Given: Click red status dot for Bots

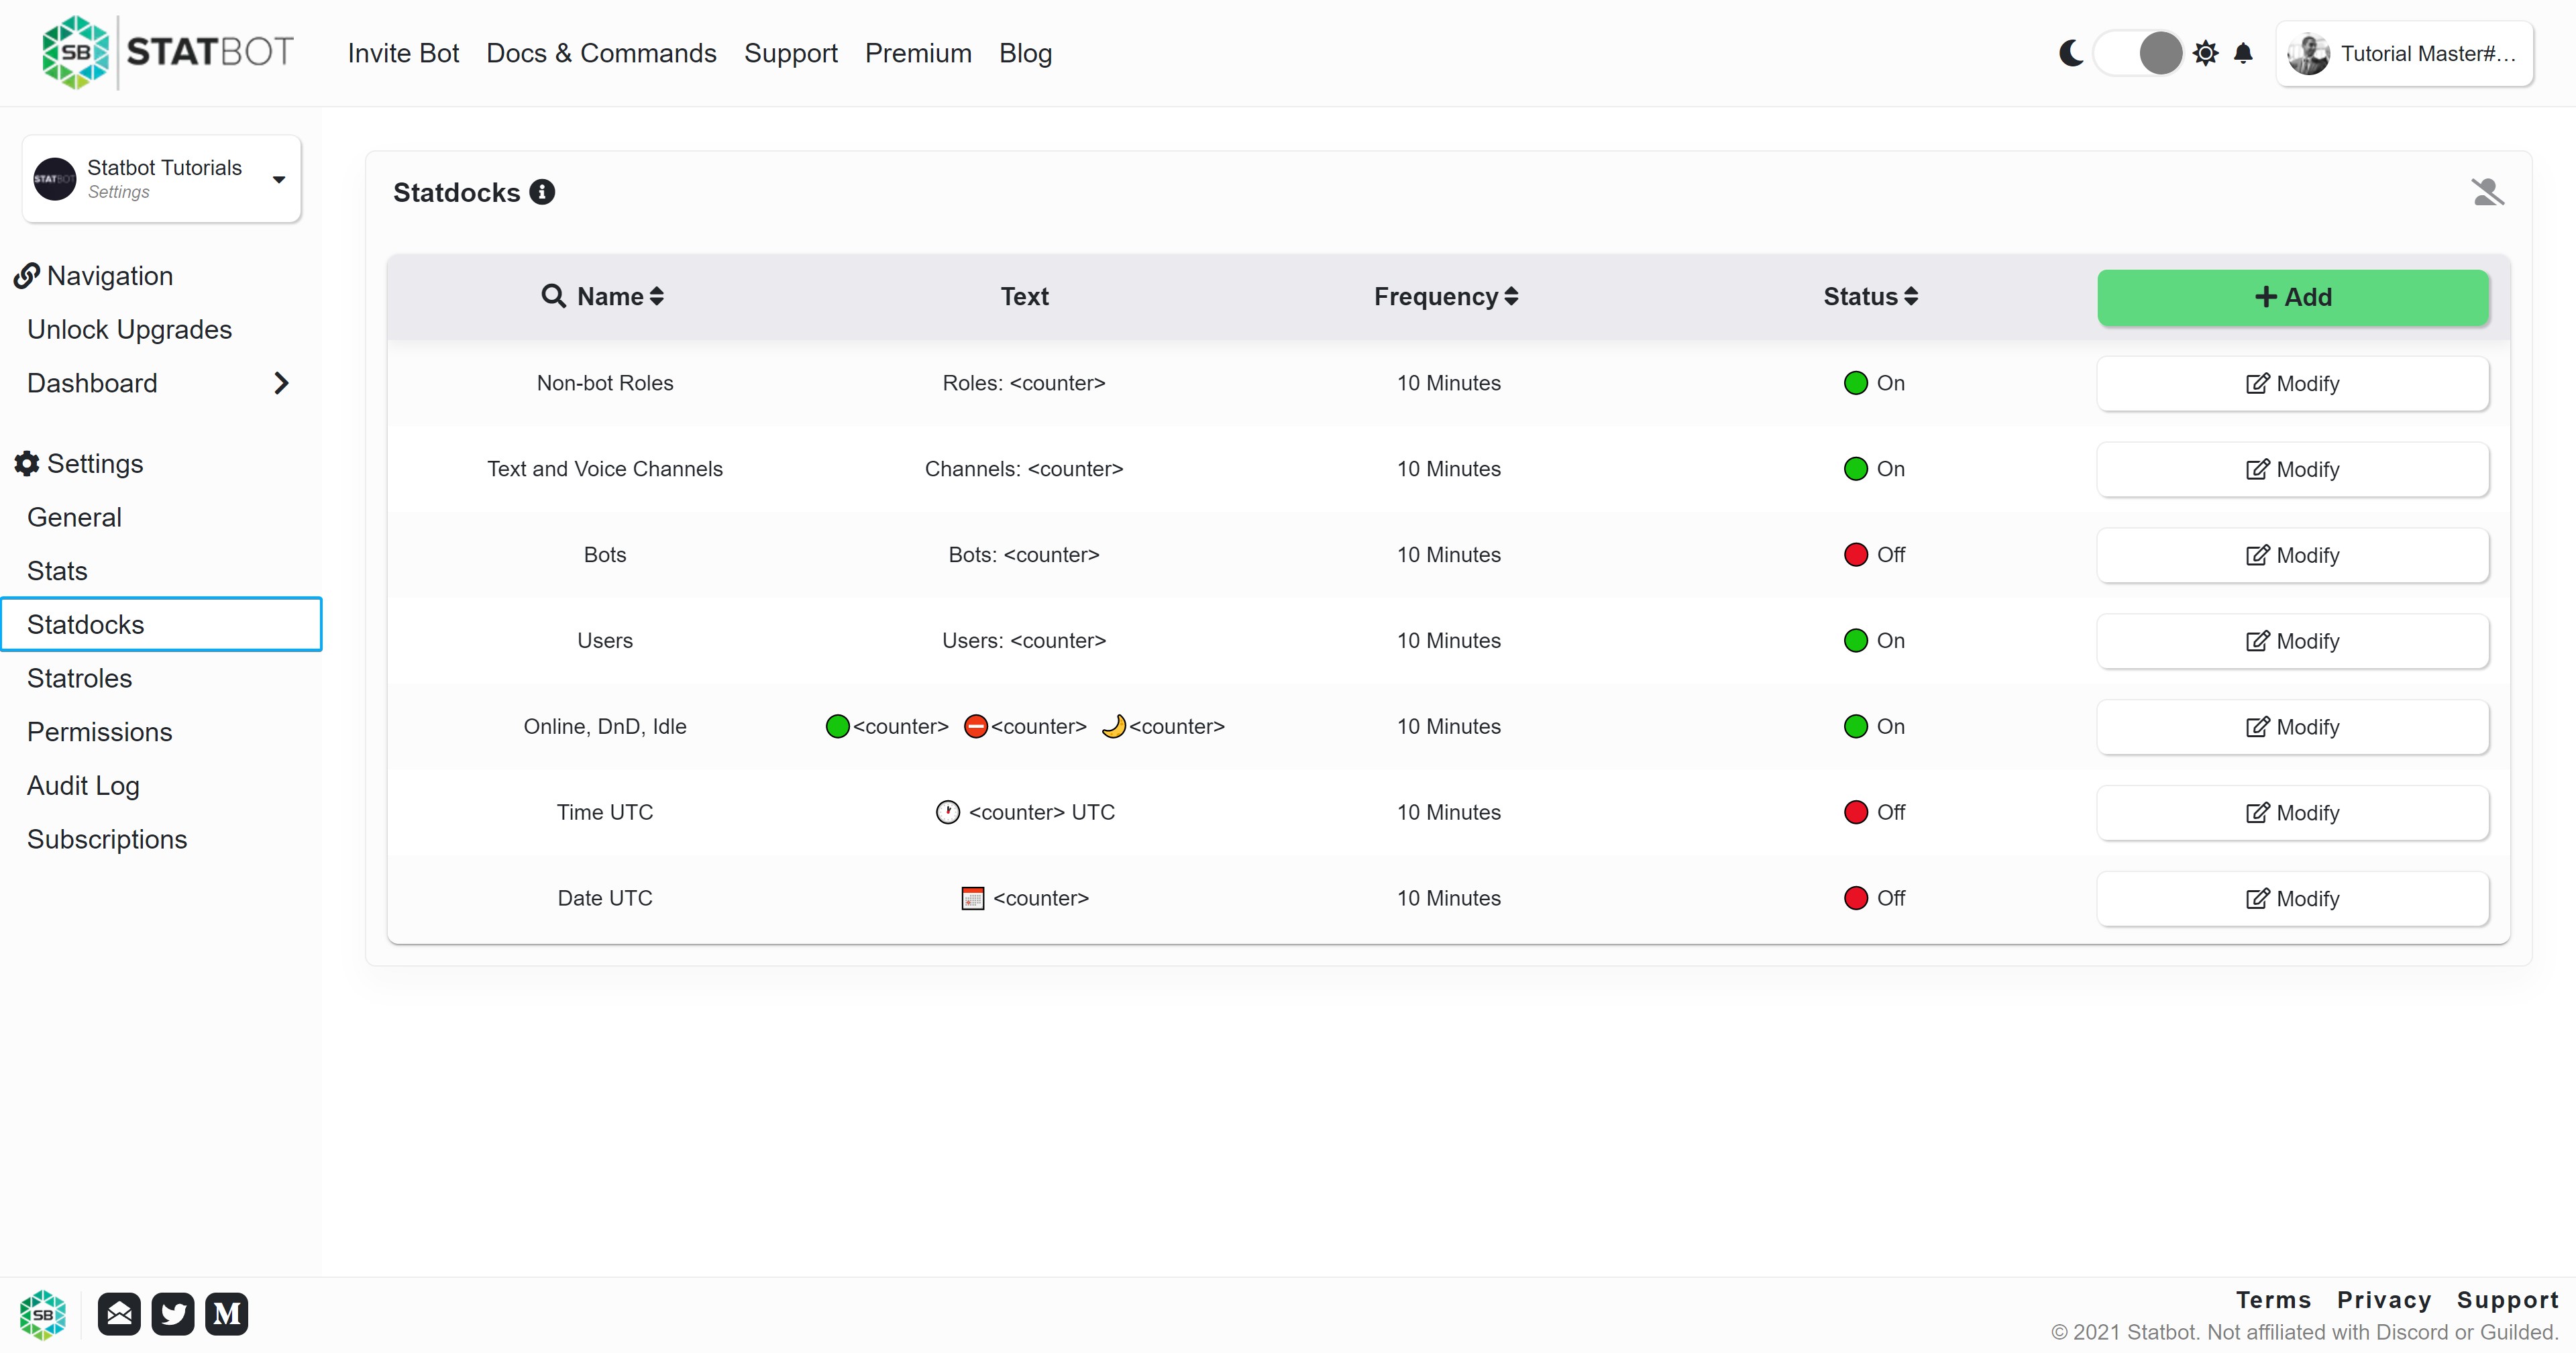Looking at the screenshot, I should pos(1856,555).
